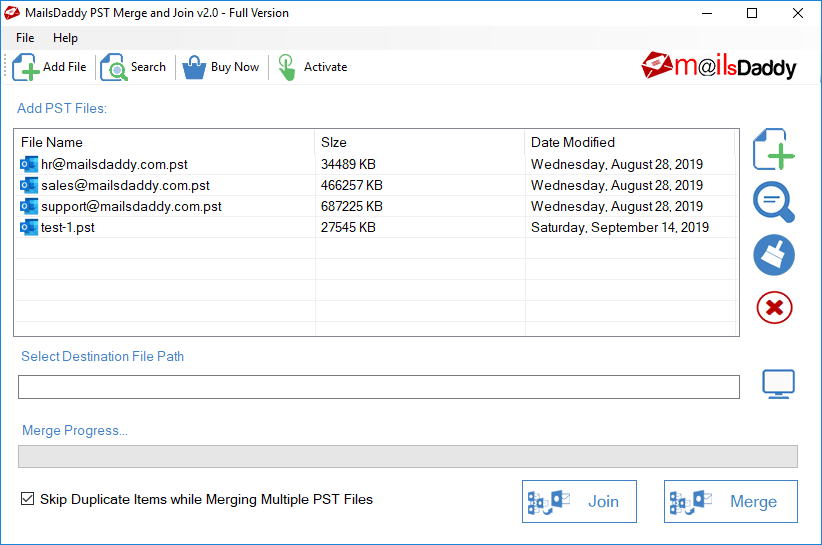Click the Outlook icon of test-1.pst
This screenshot has width=822, height=545.
(29, 227)
